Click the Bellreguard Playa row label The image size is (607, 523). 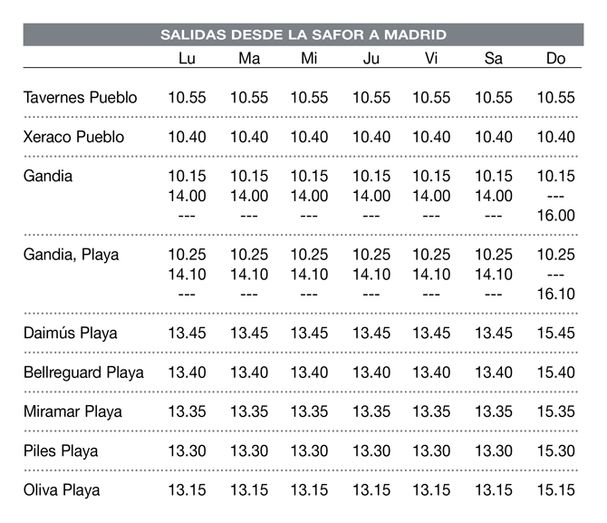83,372
